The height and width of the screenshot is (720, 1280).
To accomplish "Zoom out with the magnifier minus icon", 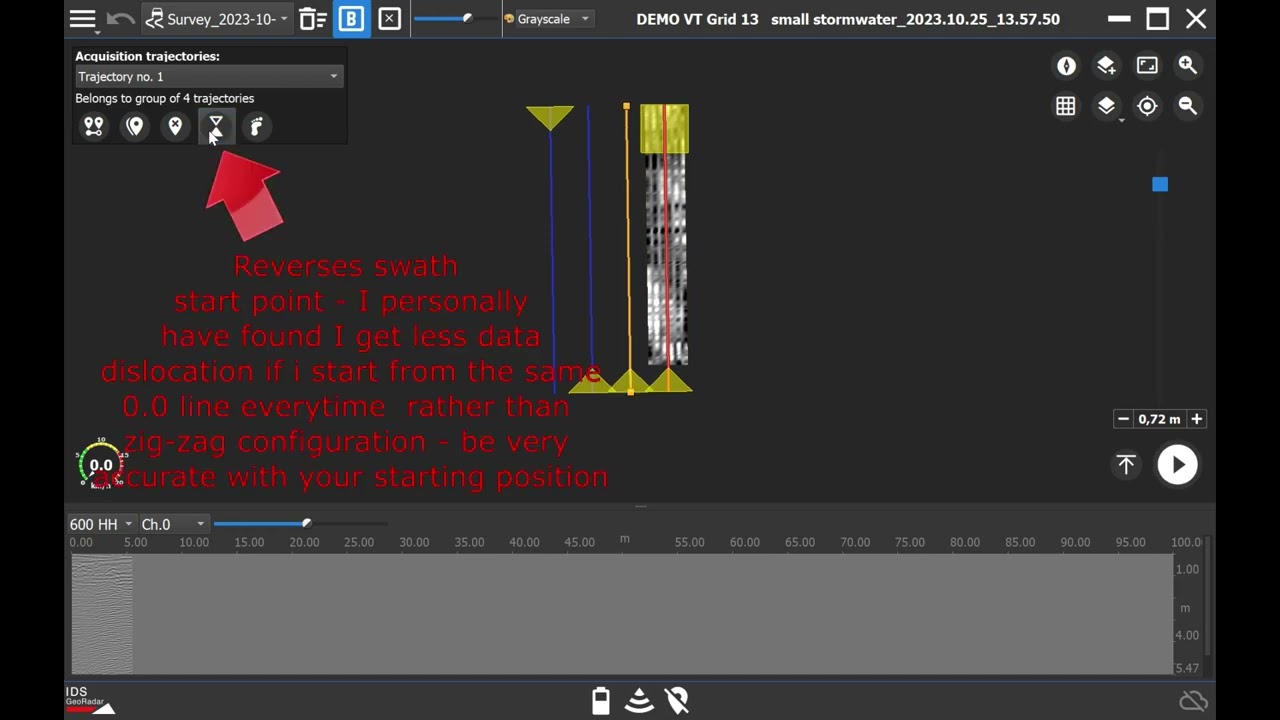I will 1187,106.
